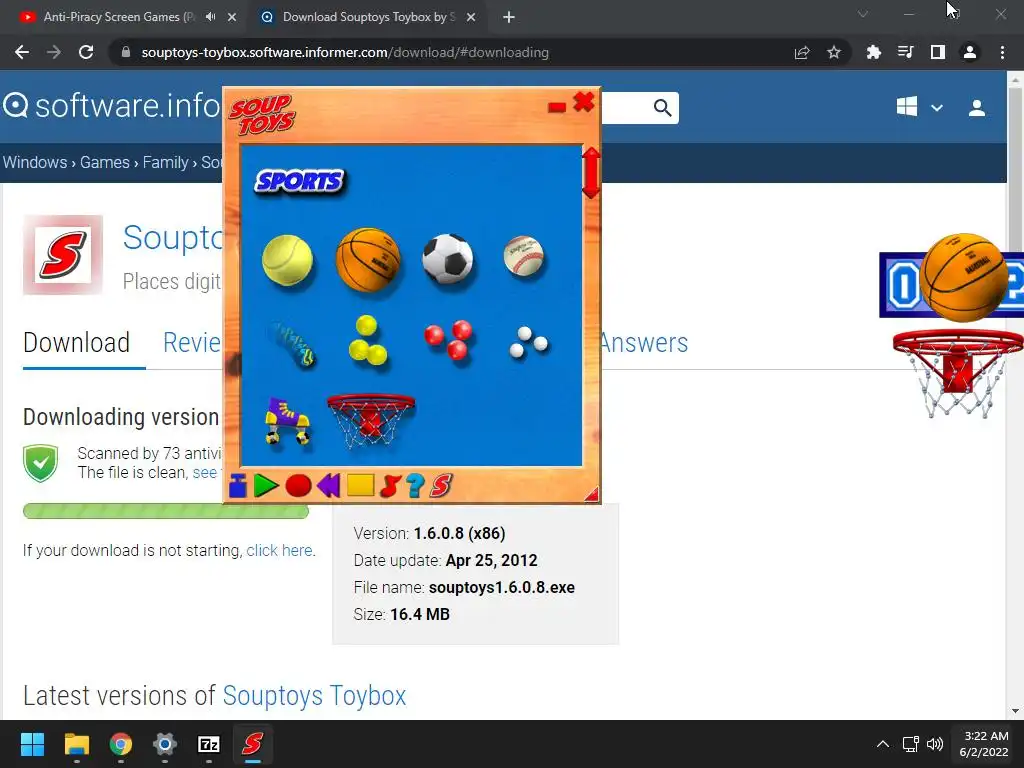Select the Download tab
Image resolution: width=1024 pixels, height=768 pixels.
coord(76,343)
